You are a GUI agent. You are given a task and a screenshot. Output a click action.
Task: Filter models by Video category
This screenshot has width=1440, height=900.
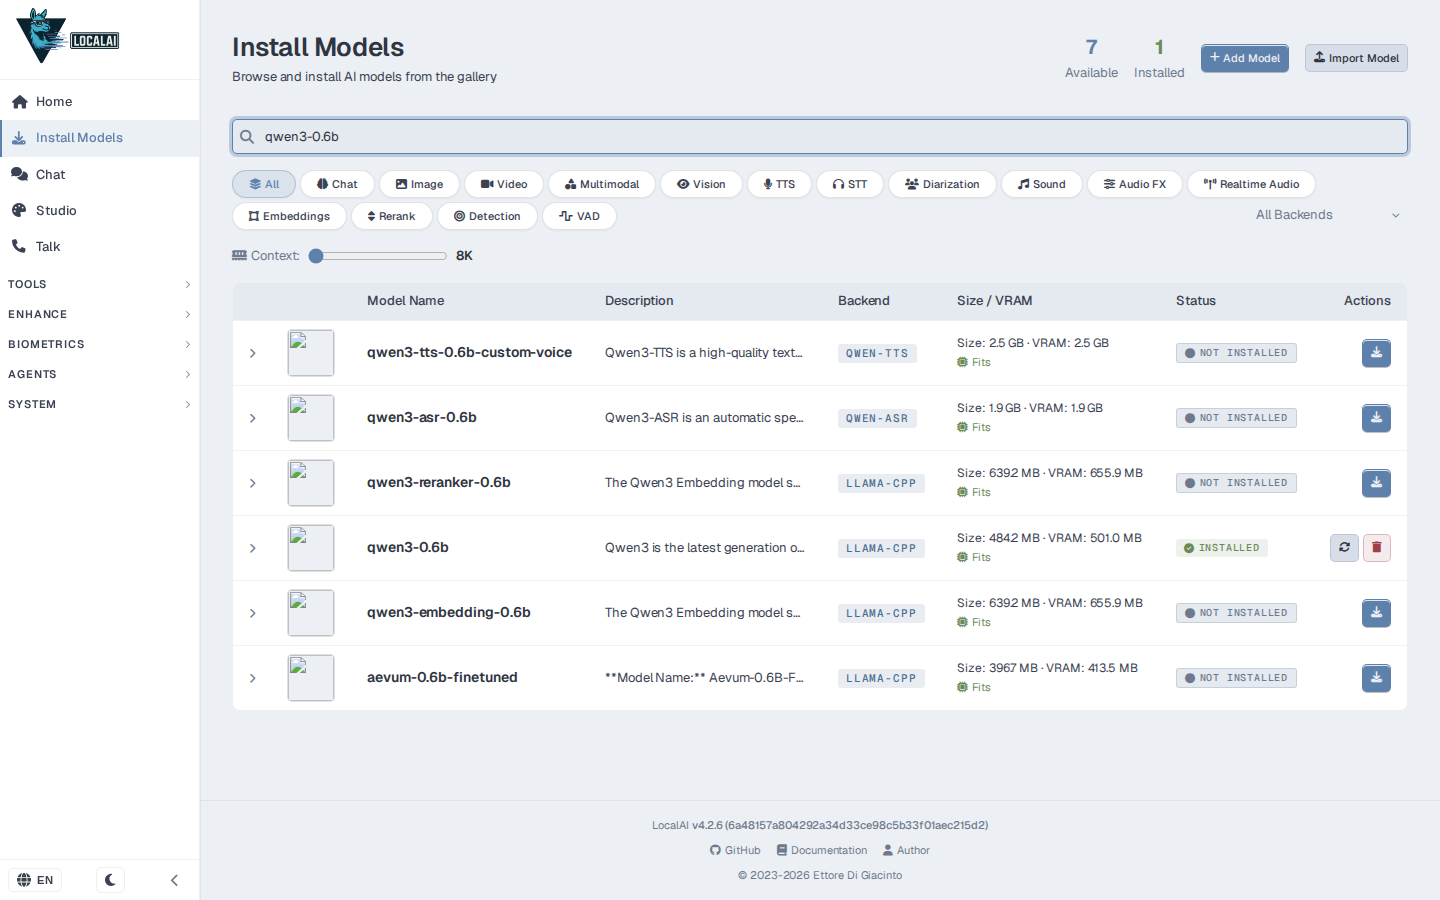[x=504, y=184]
